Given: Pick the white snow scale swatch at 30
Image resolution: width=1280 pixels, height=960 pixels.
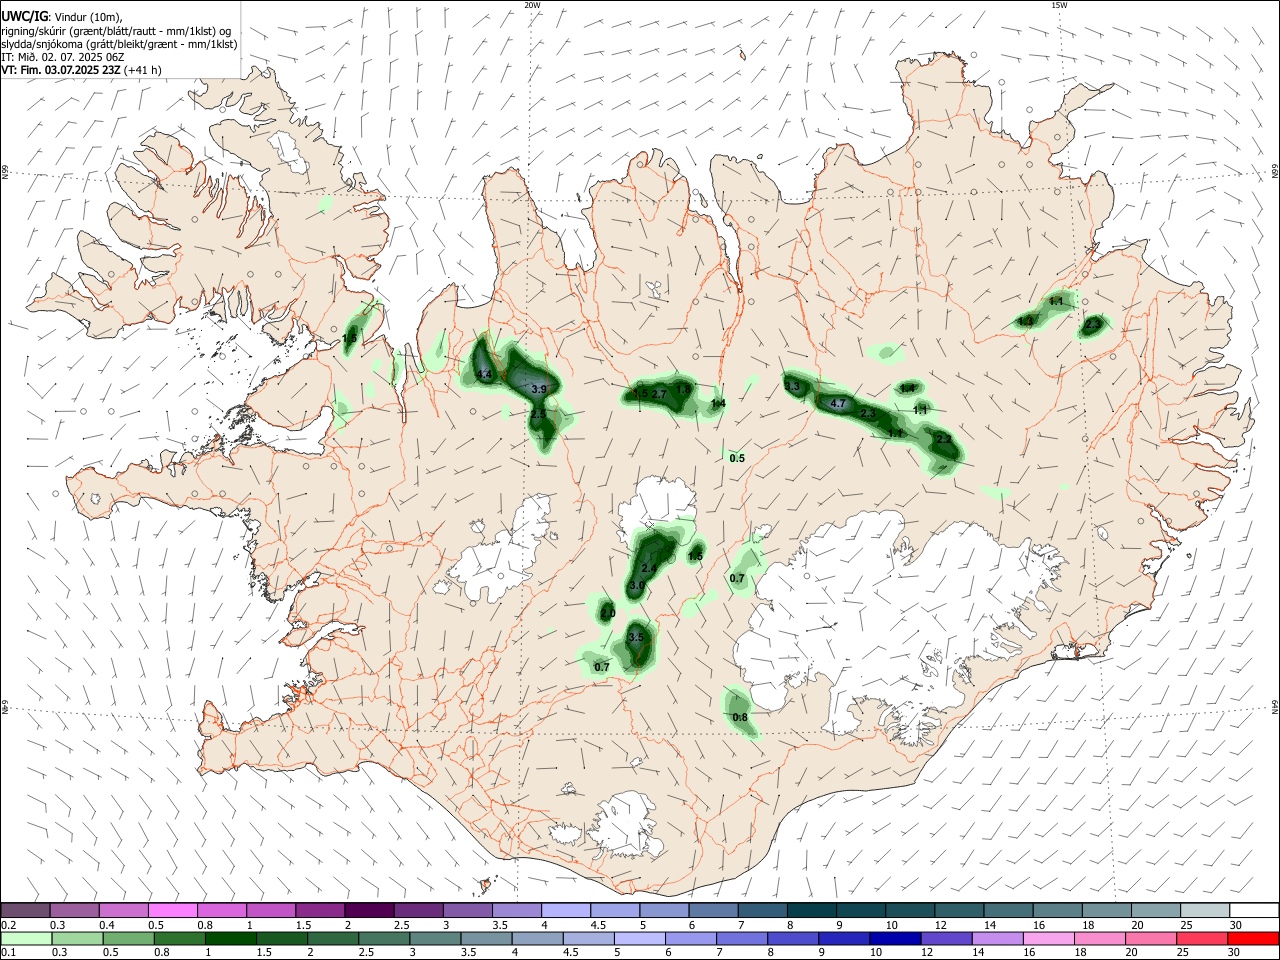Looking at the screenshot, I should tap(1254, 910).
